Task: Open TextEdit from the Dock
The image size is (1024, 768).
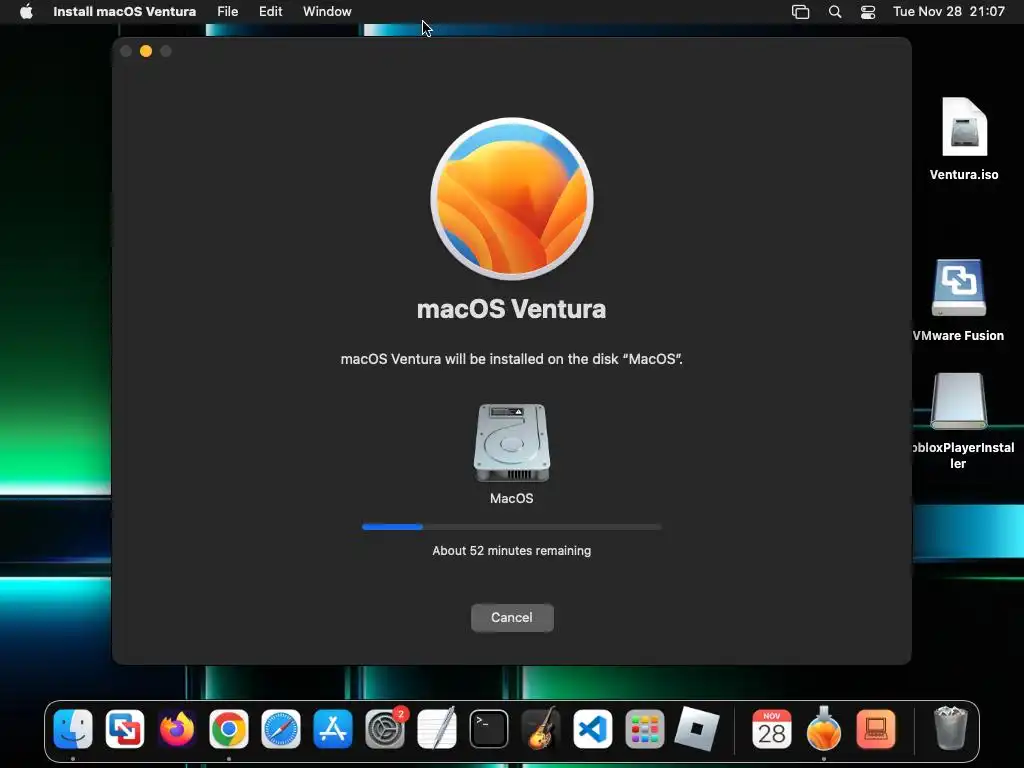Action: [437, 729]
